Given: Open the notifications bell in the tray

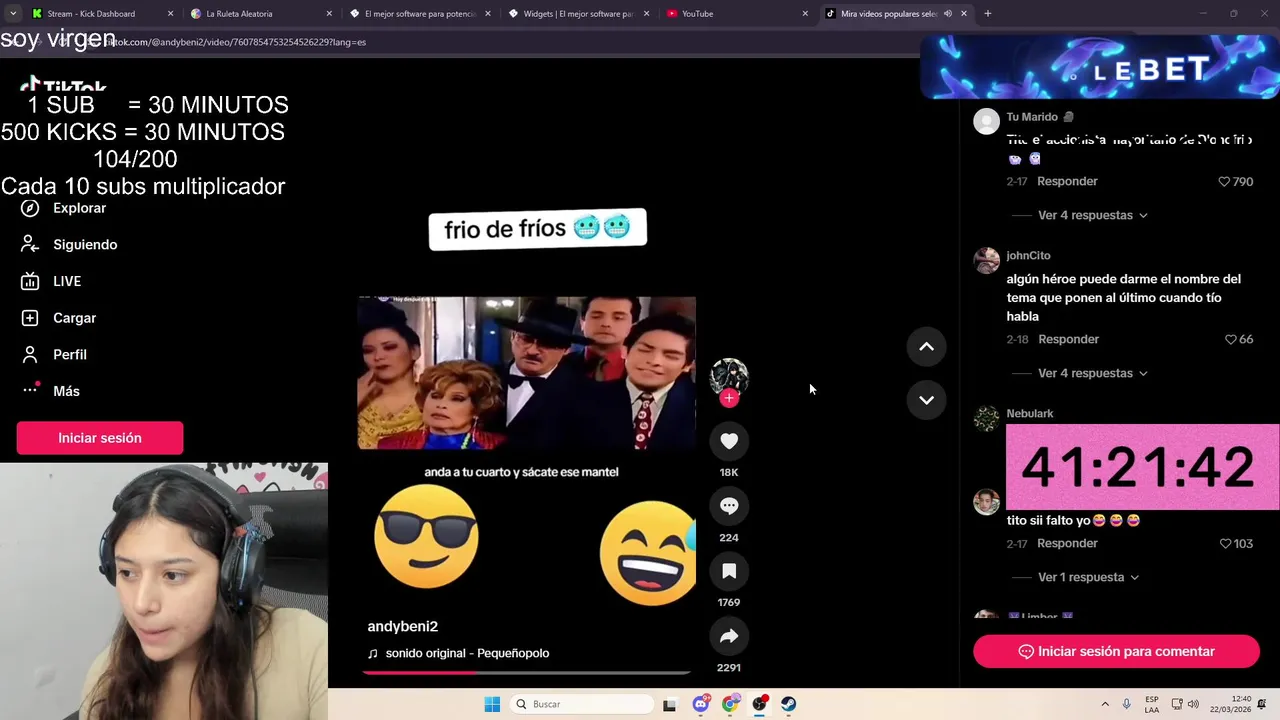Looking at the screenshot, I should pos(1262,704).
